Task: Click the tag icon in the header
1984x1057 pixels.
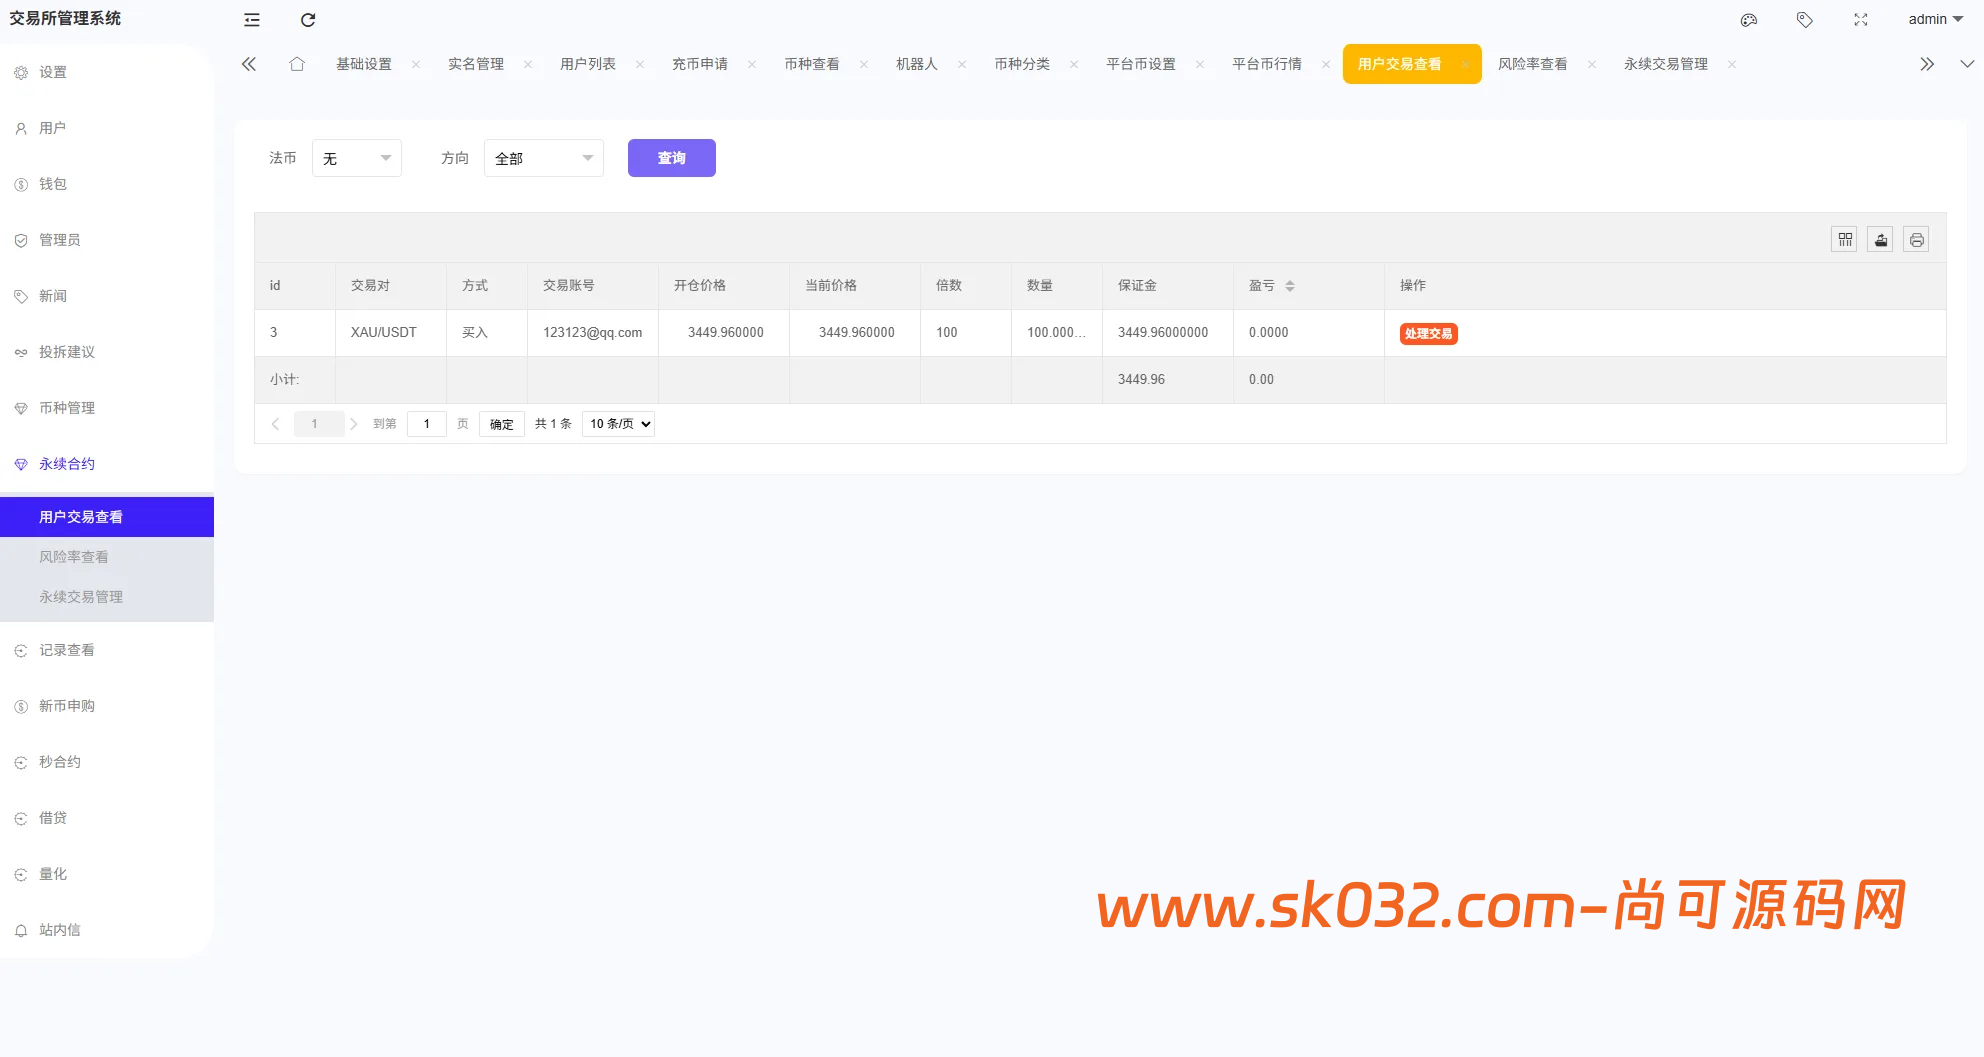Action: coord(1805,20)
